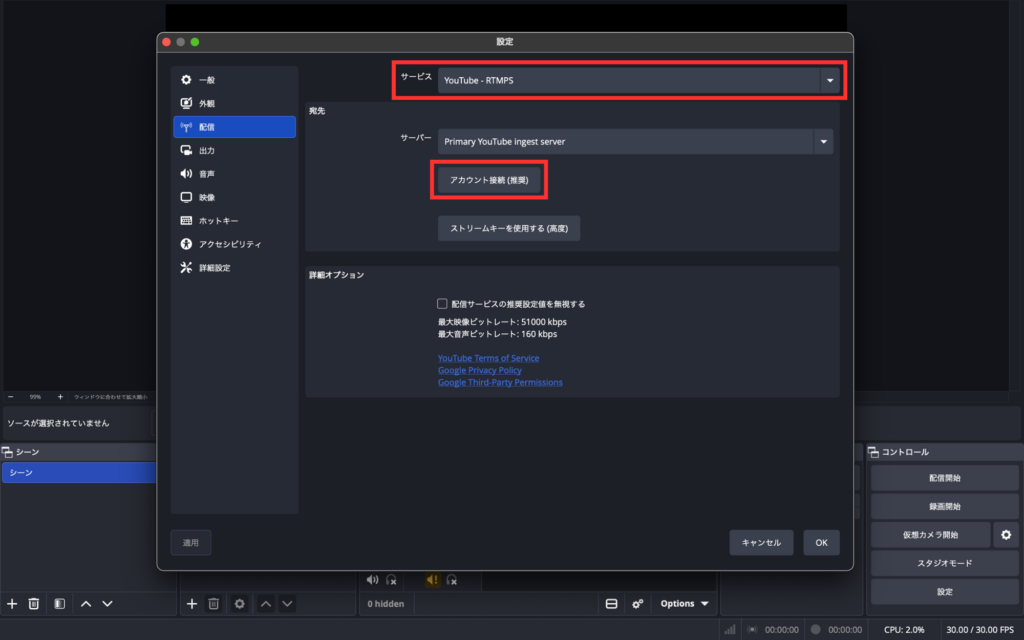
Task: Move scene up with scenes up arrow
Action: point(86,604)
